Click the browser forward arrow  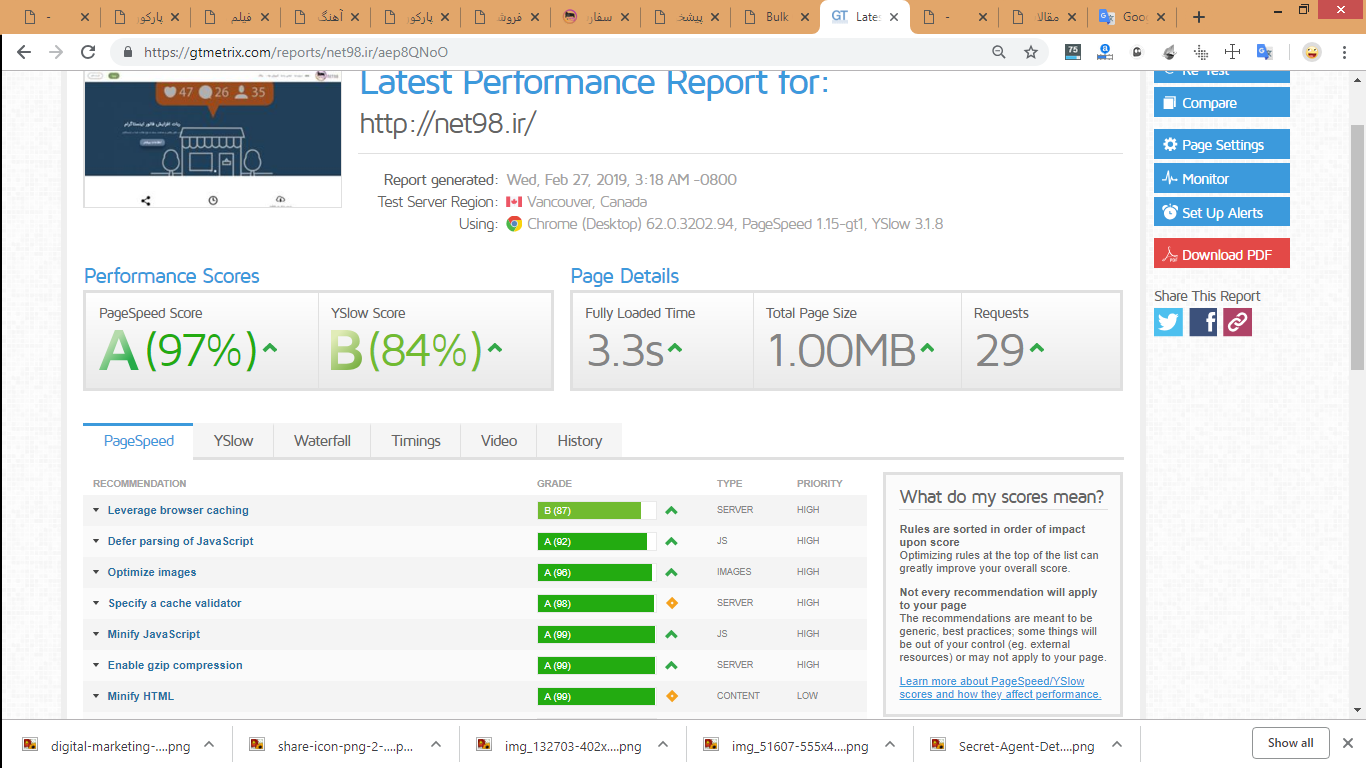pyautogui.click(x=56, y=52)
